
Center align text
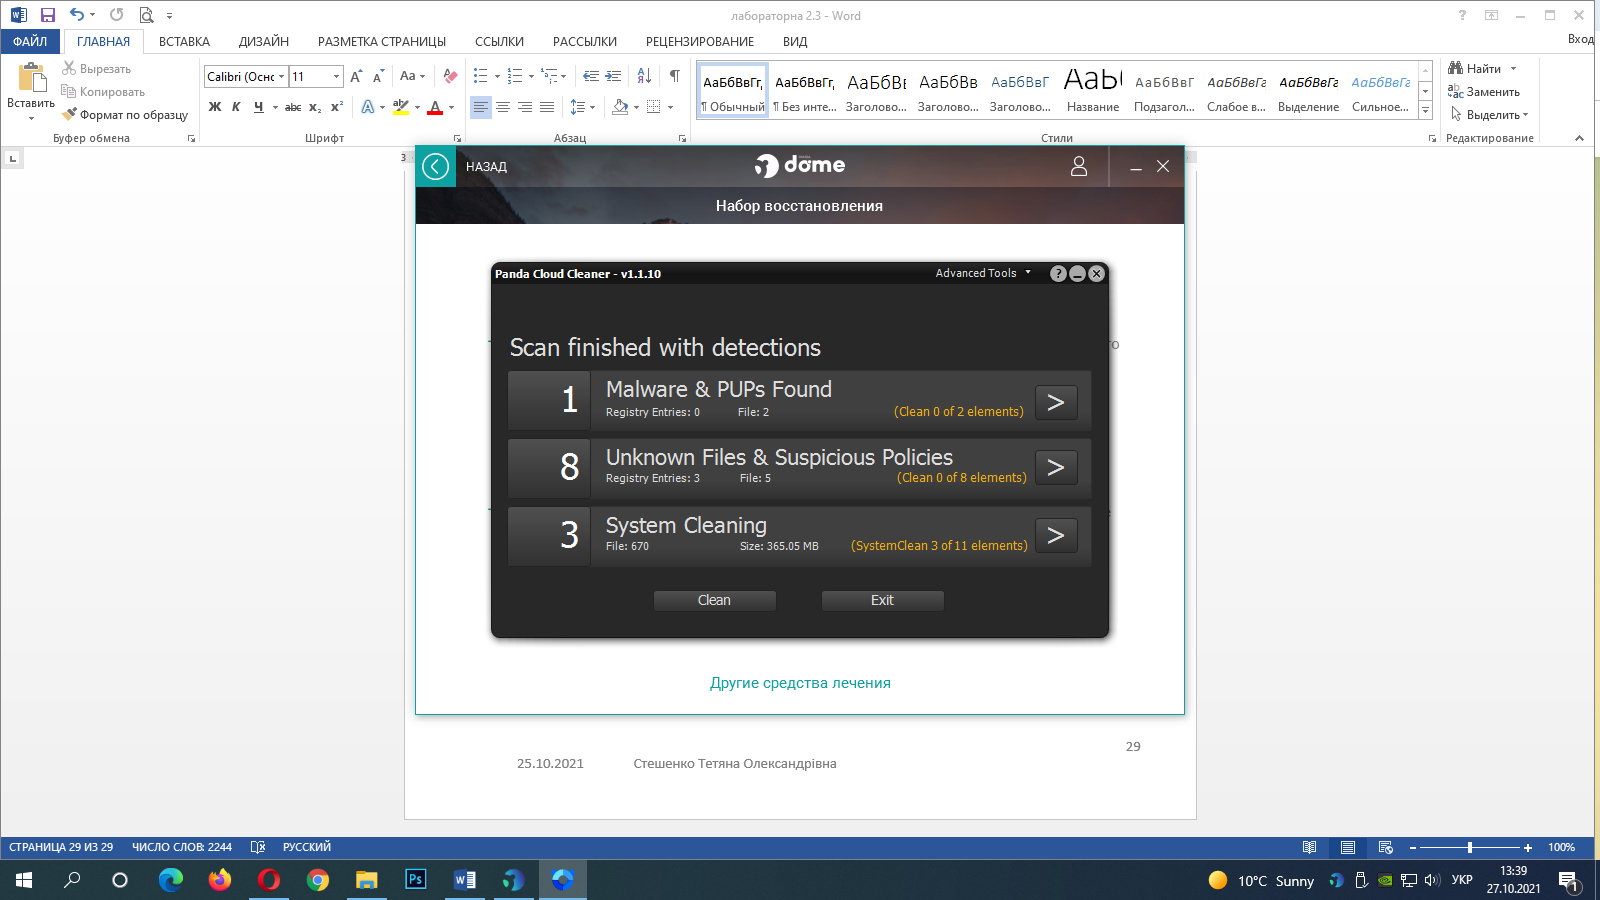click(503, 107)
